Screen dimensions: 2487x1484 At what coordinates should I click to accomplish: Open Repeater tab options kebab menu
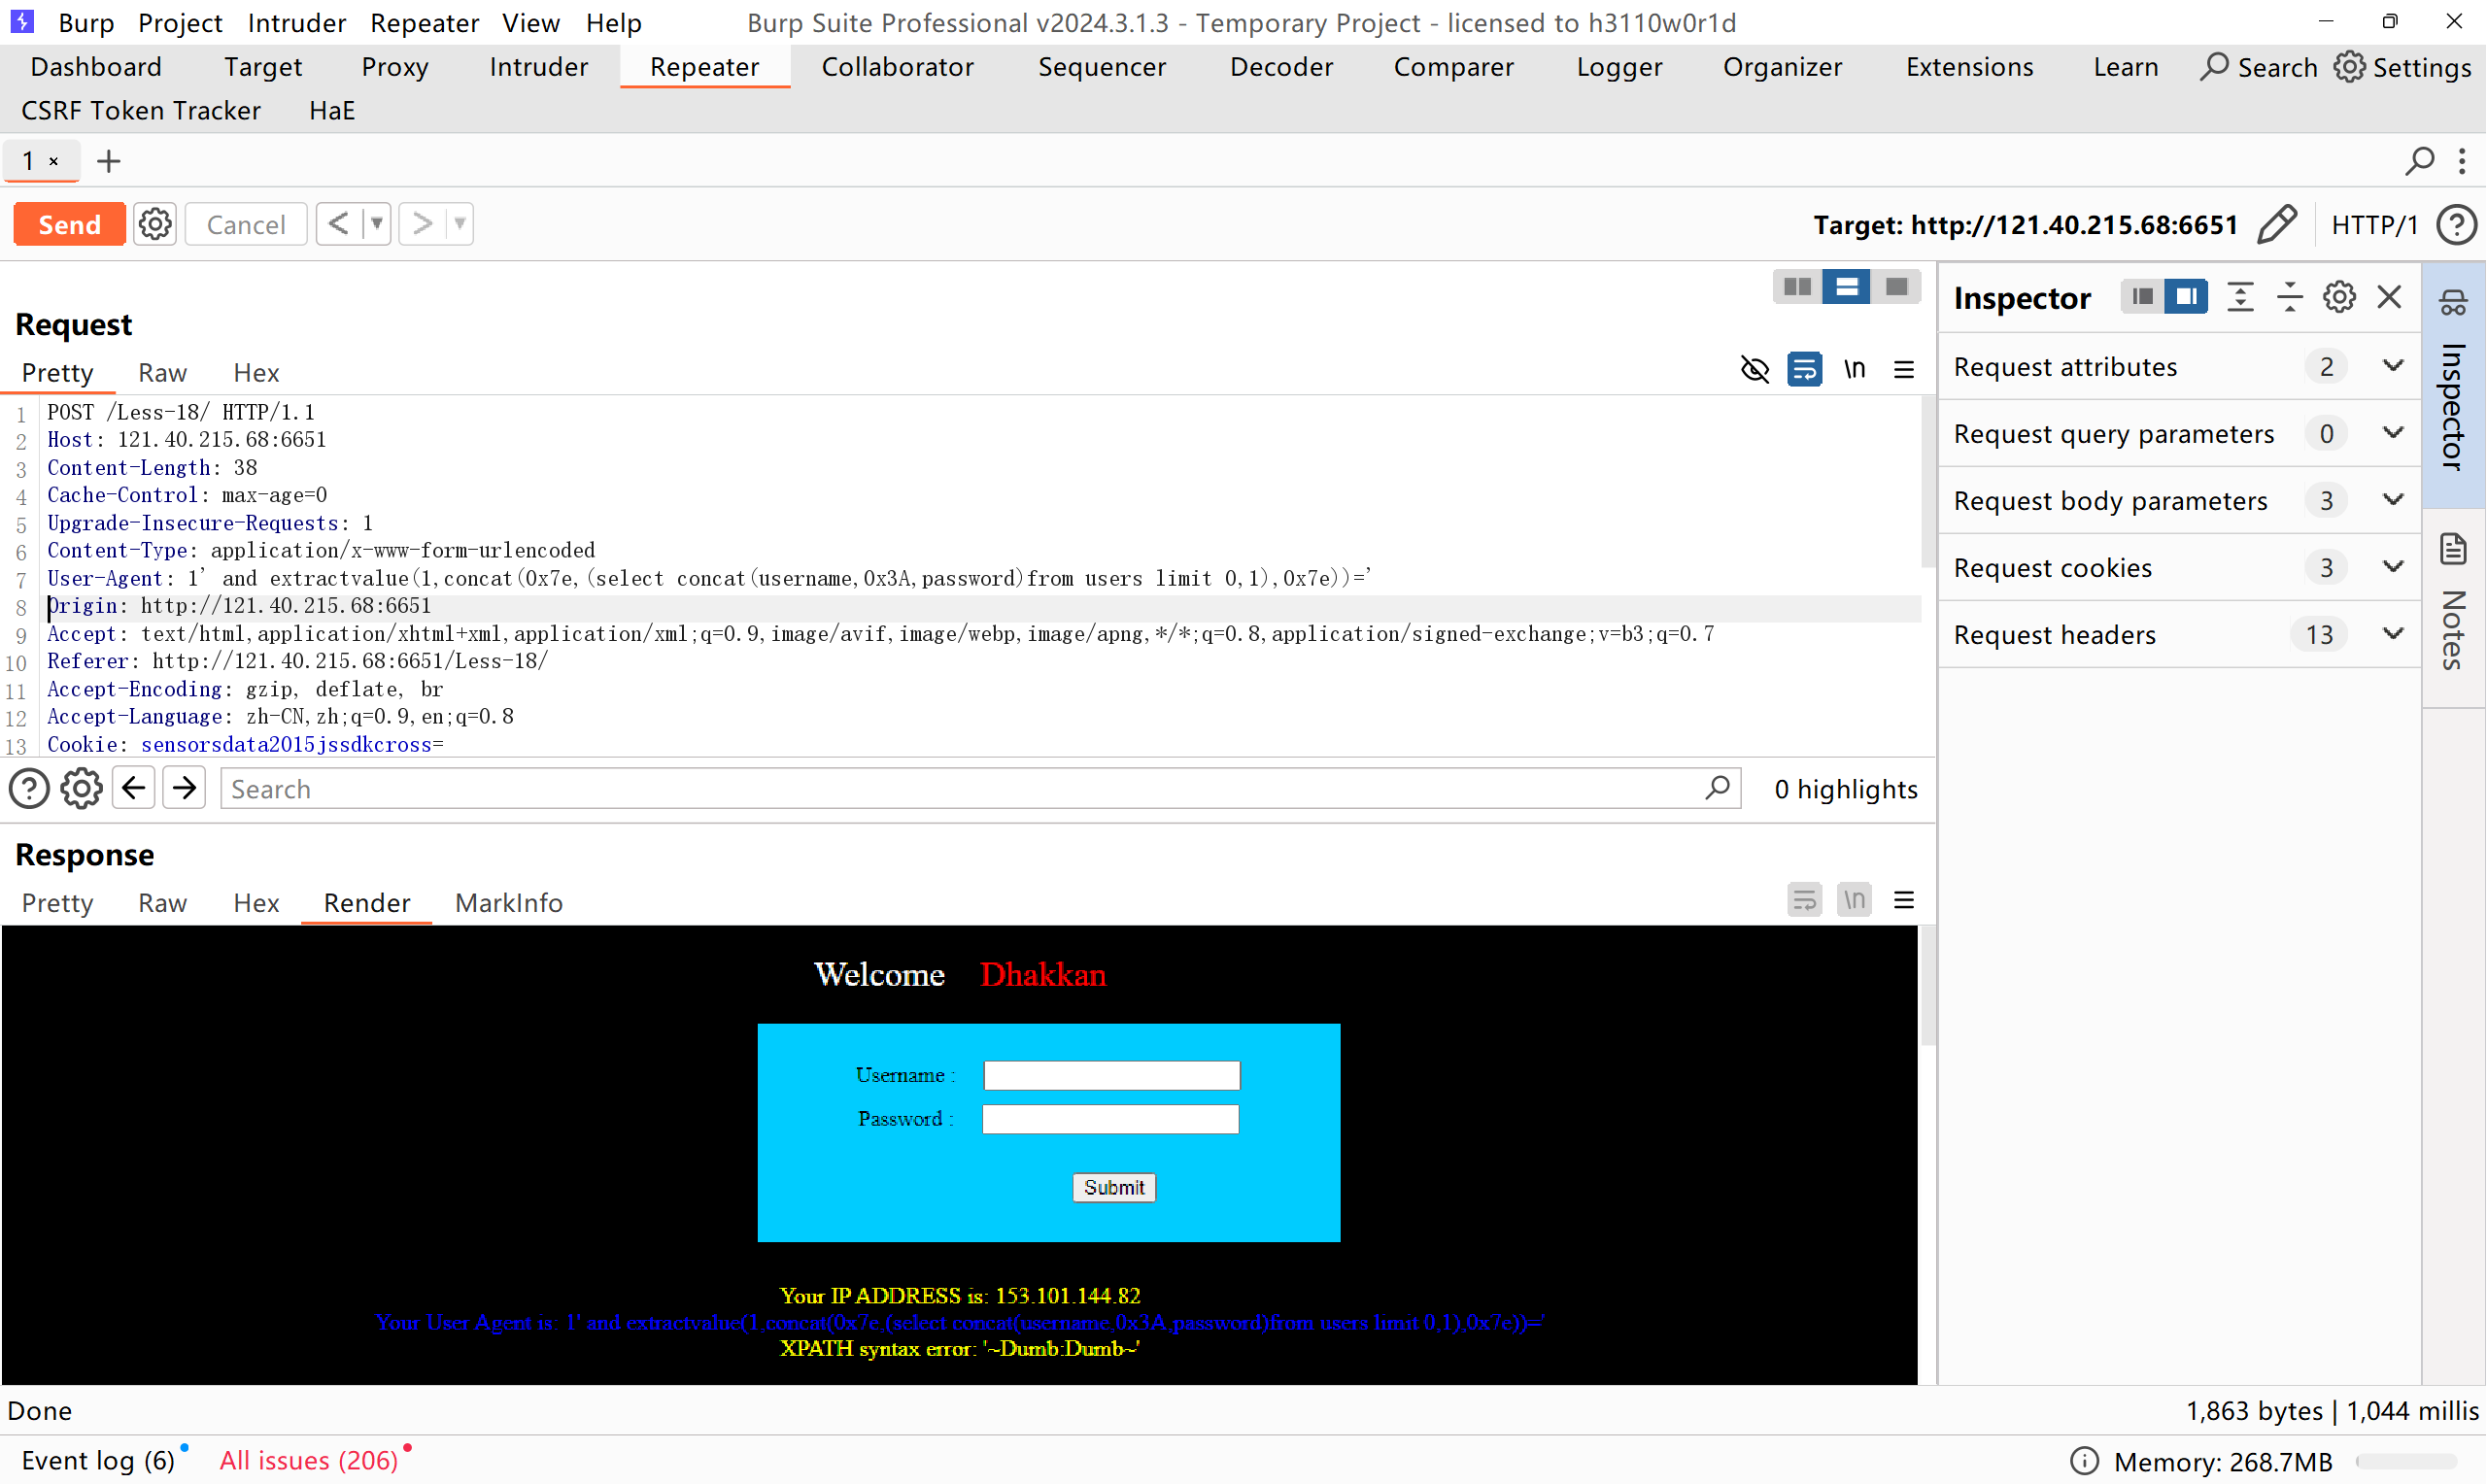point(2462,160)
